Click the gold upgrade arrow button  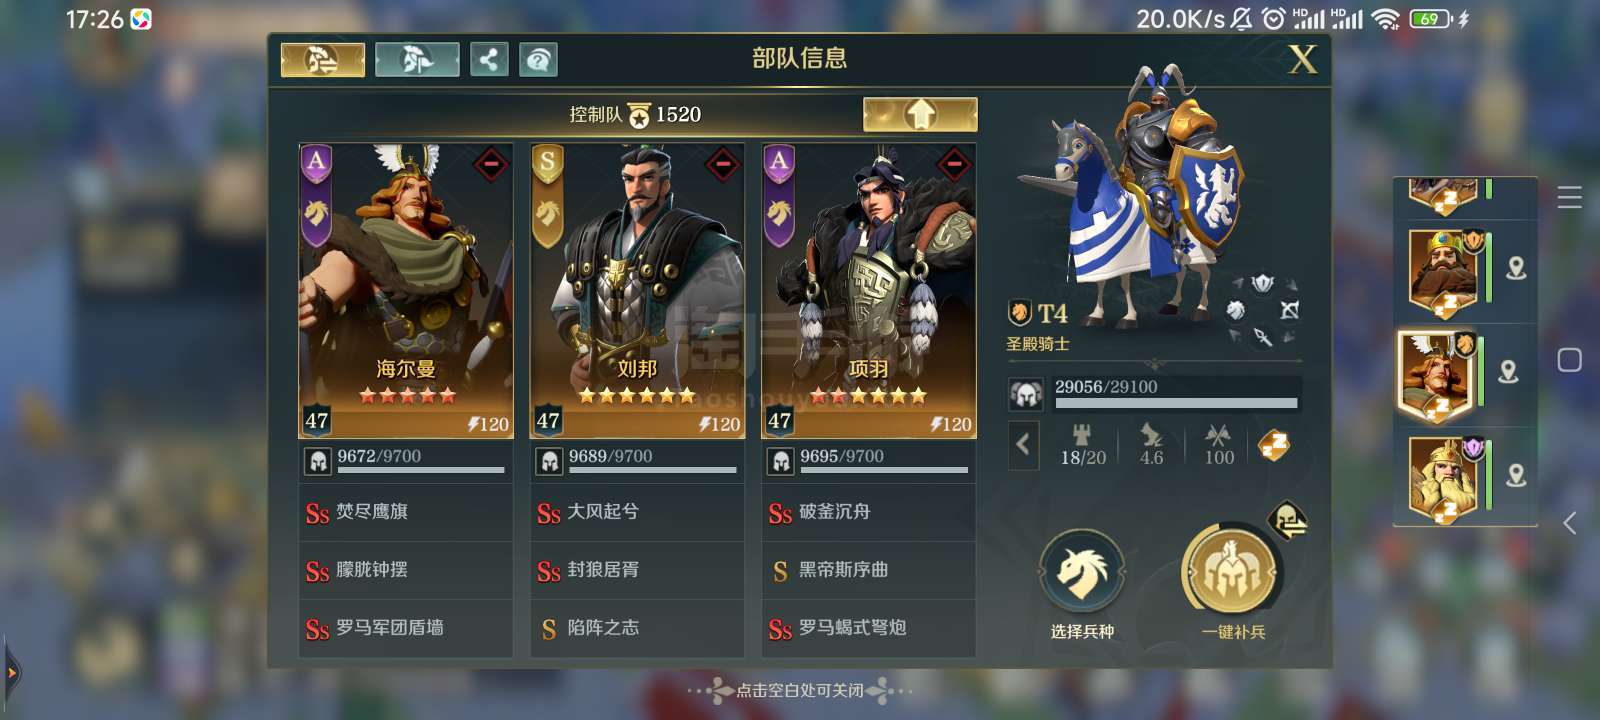point(920,114)
